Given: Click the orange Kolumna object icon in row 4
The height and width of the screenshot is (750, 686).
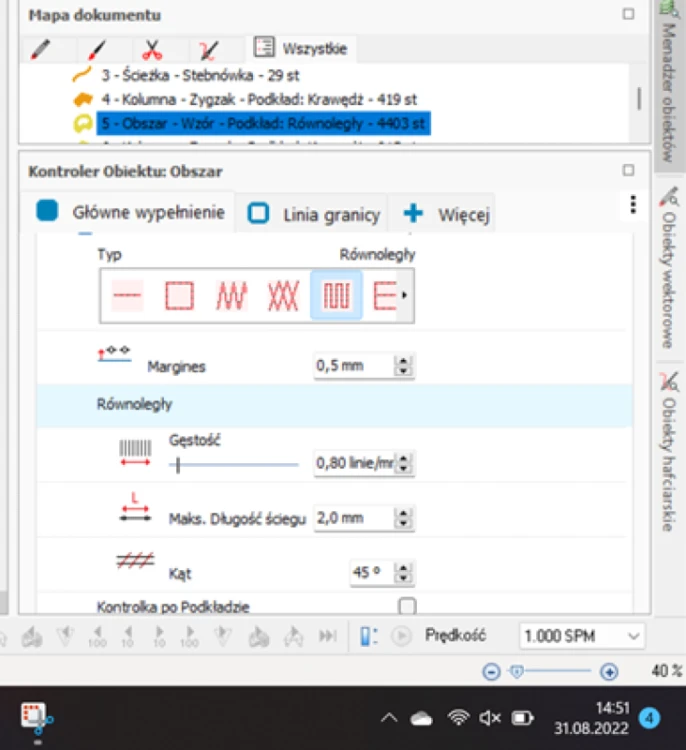Looking at the screenshot, I should [x=82, y=99].
